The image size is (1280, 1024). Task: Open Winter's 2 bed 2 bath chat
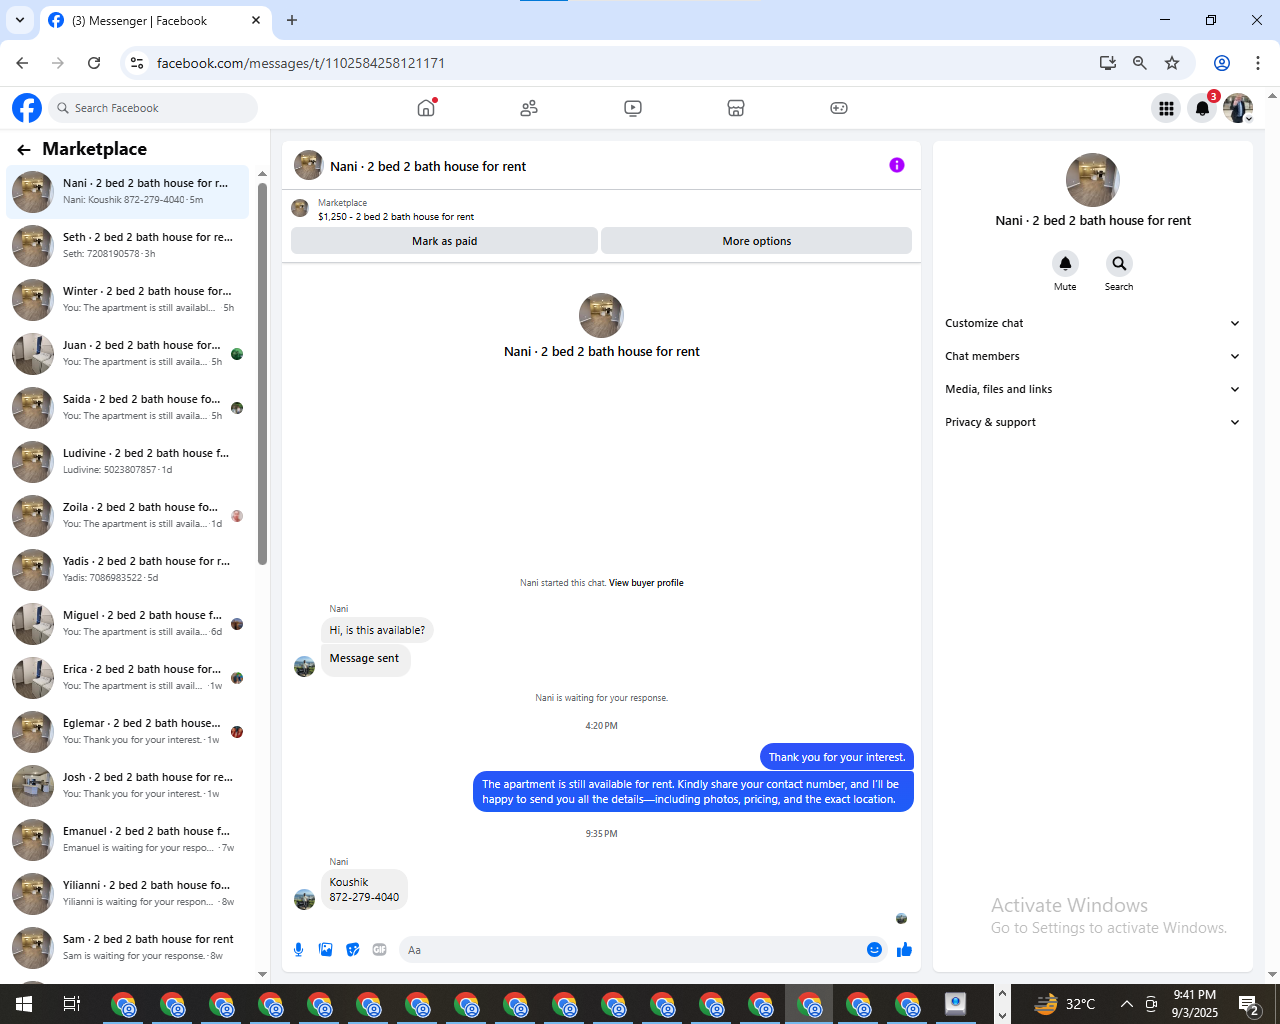click(128, 299)
